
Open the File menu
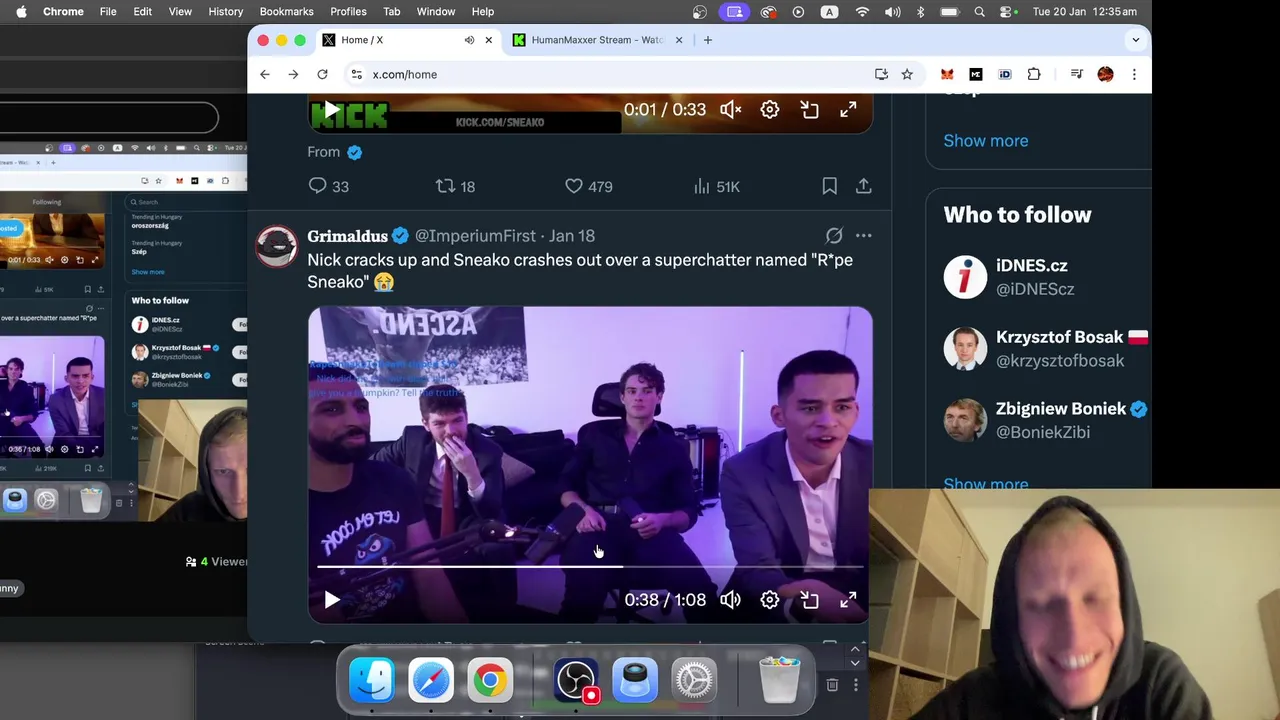pos(108,11)
